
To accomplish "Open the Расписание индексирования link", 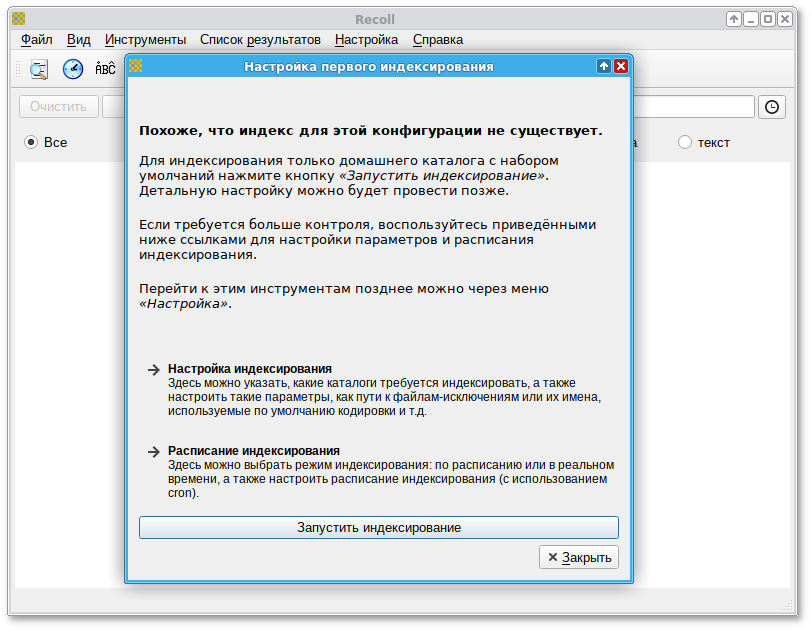I will pyautogui.click(x=254, y=451).
